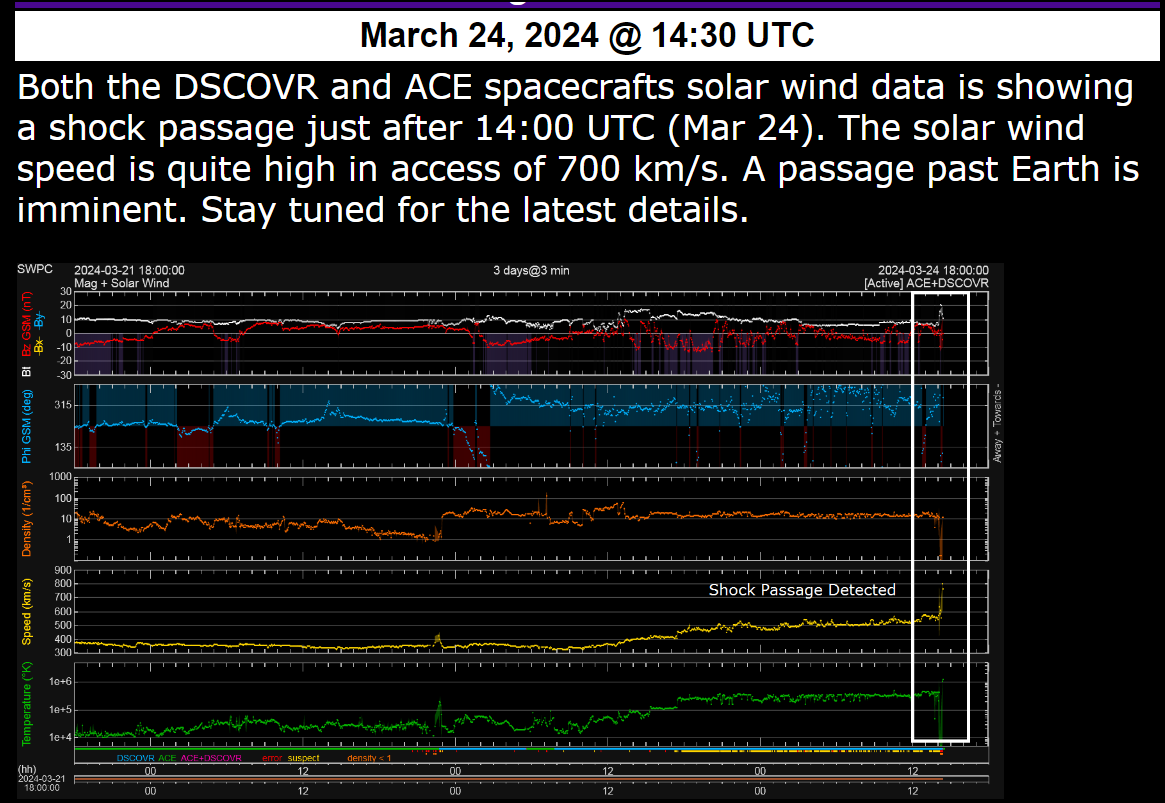The image size is (1165, 803).
Task: Open the SWPC solar wind chart image
Action: pyautogui.click(x=510, y=530)
